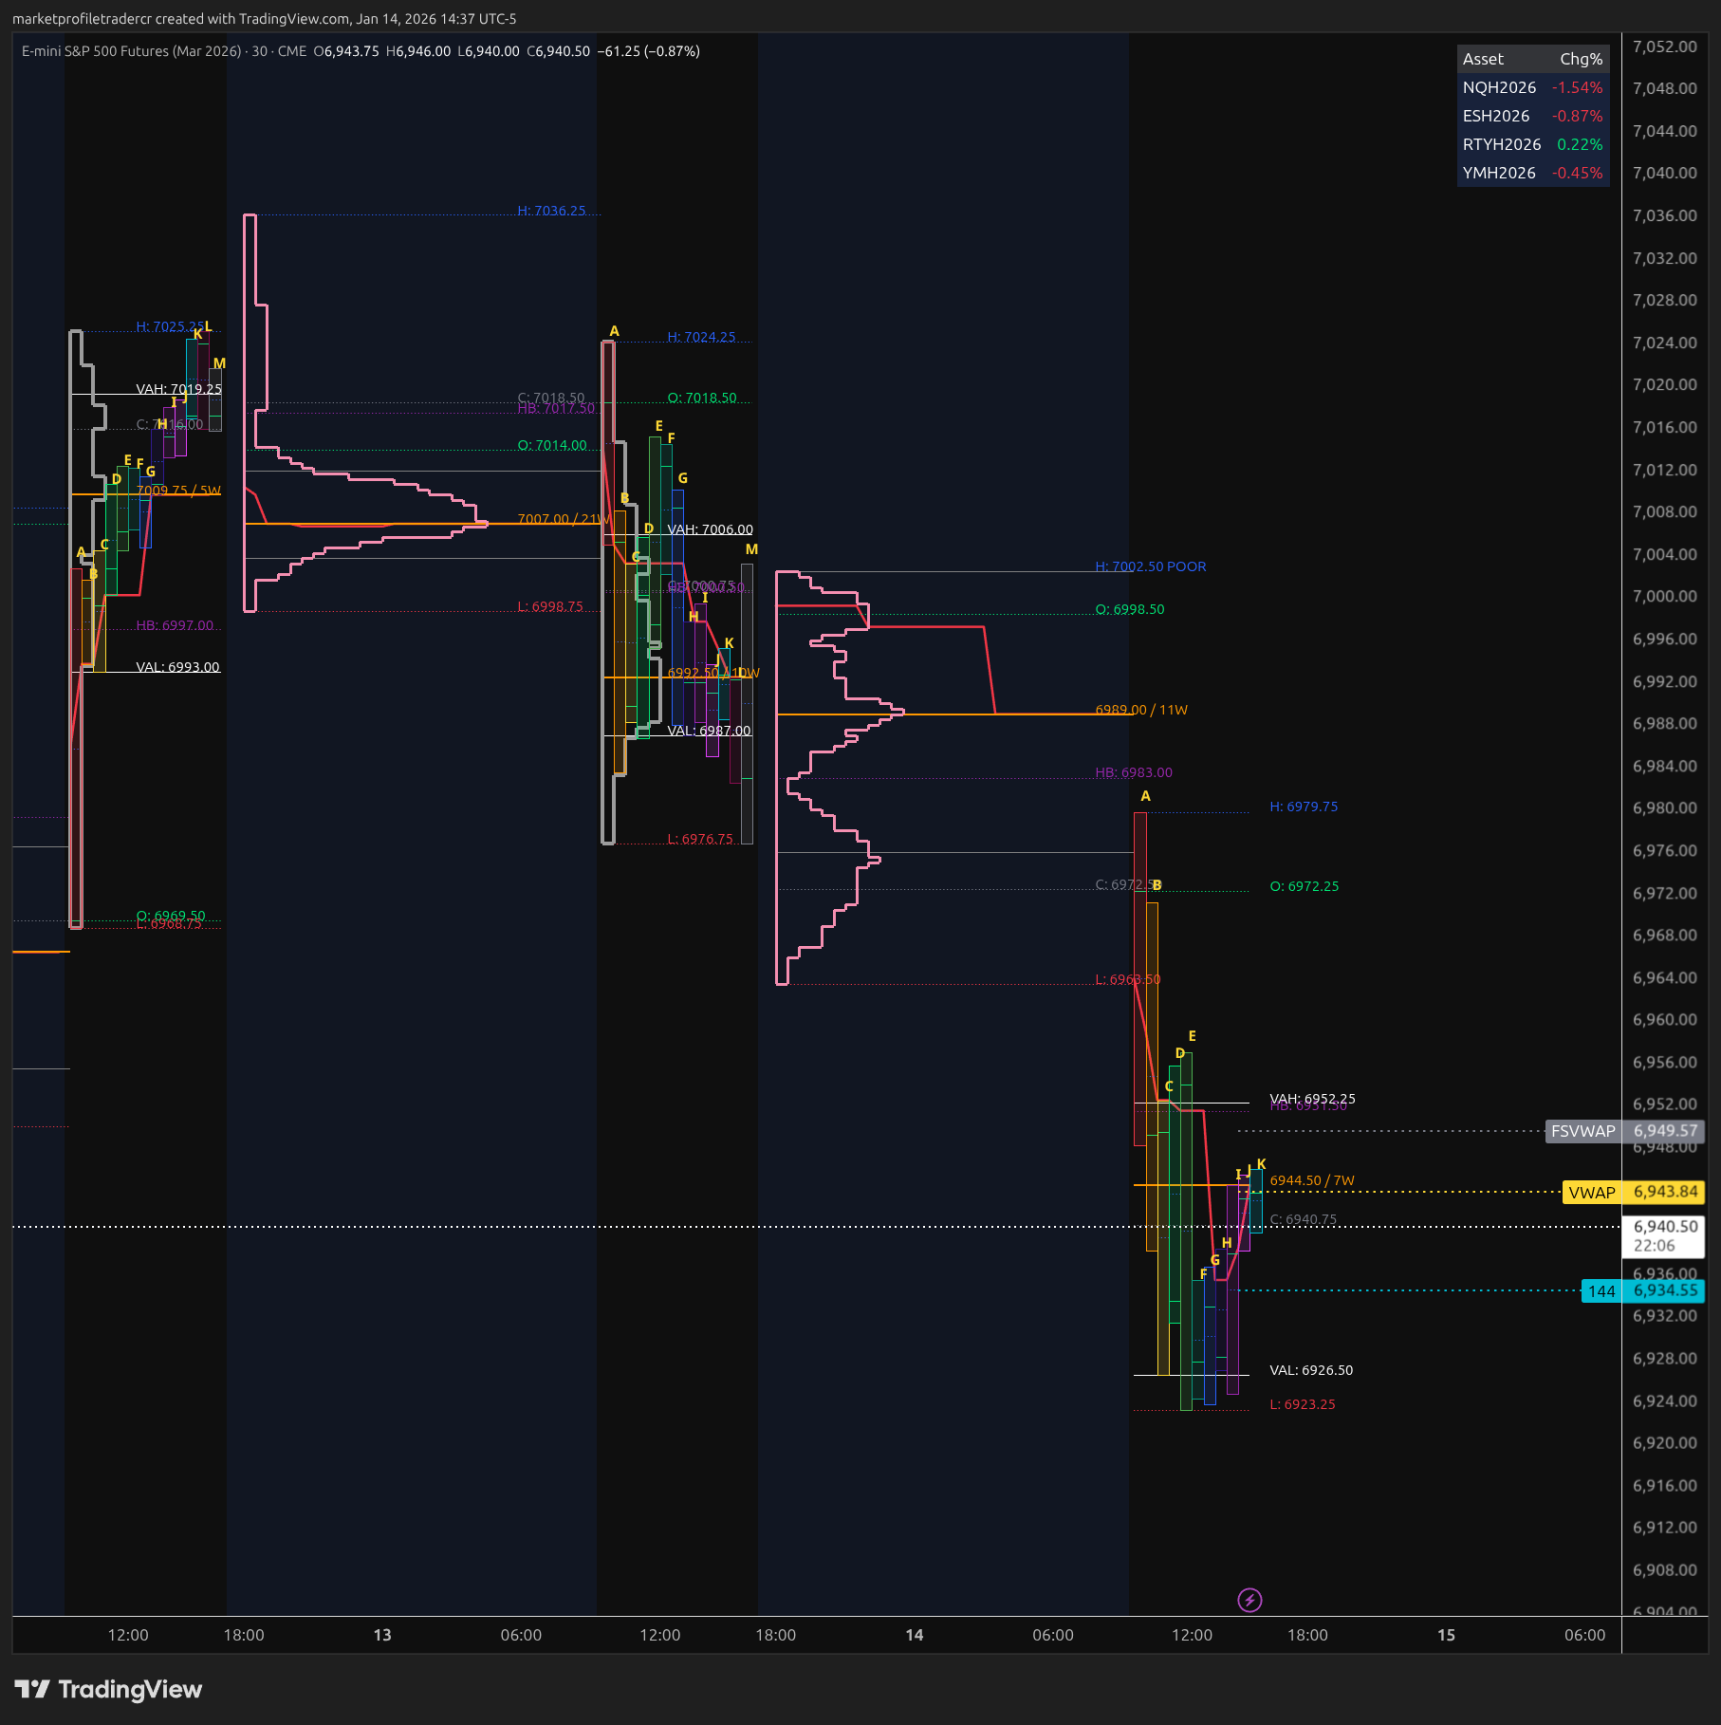This screenshot has height=1725, width=1721.
Task: Click the H: 7002.50 POOR label
Action: pos(1150,566)
